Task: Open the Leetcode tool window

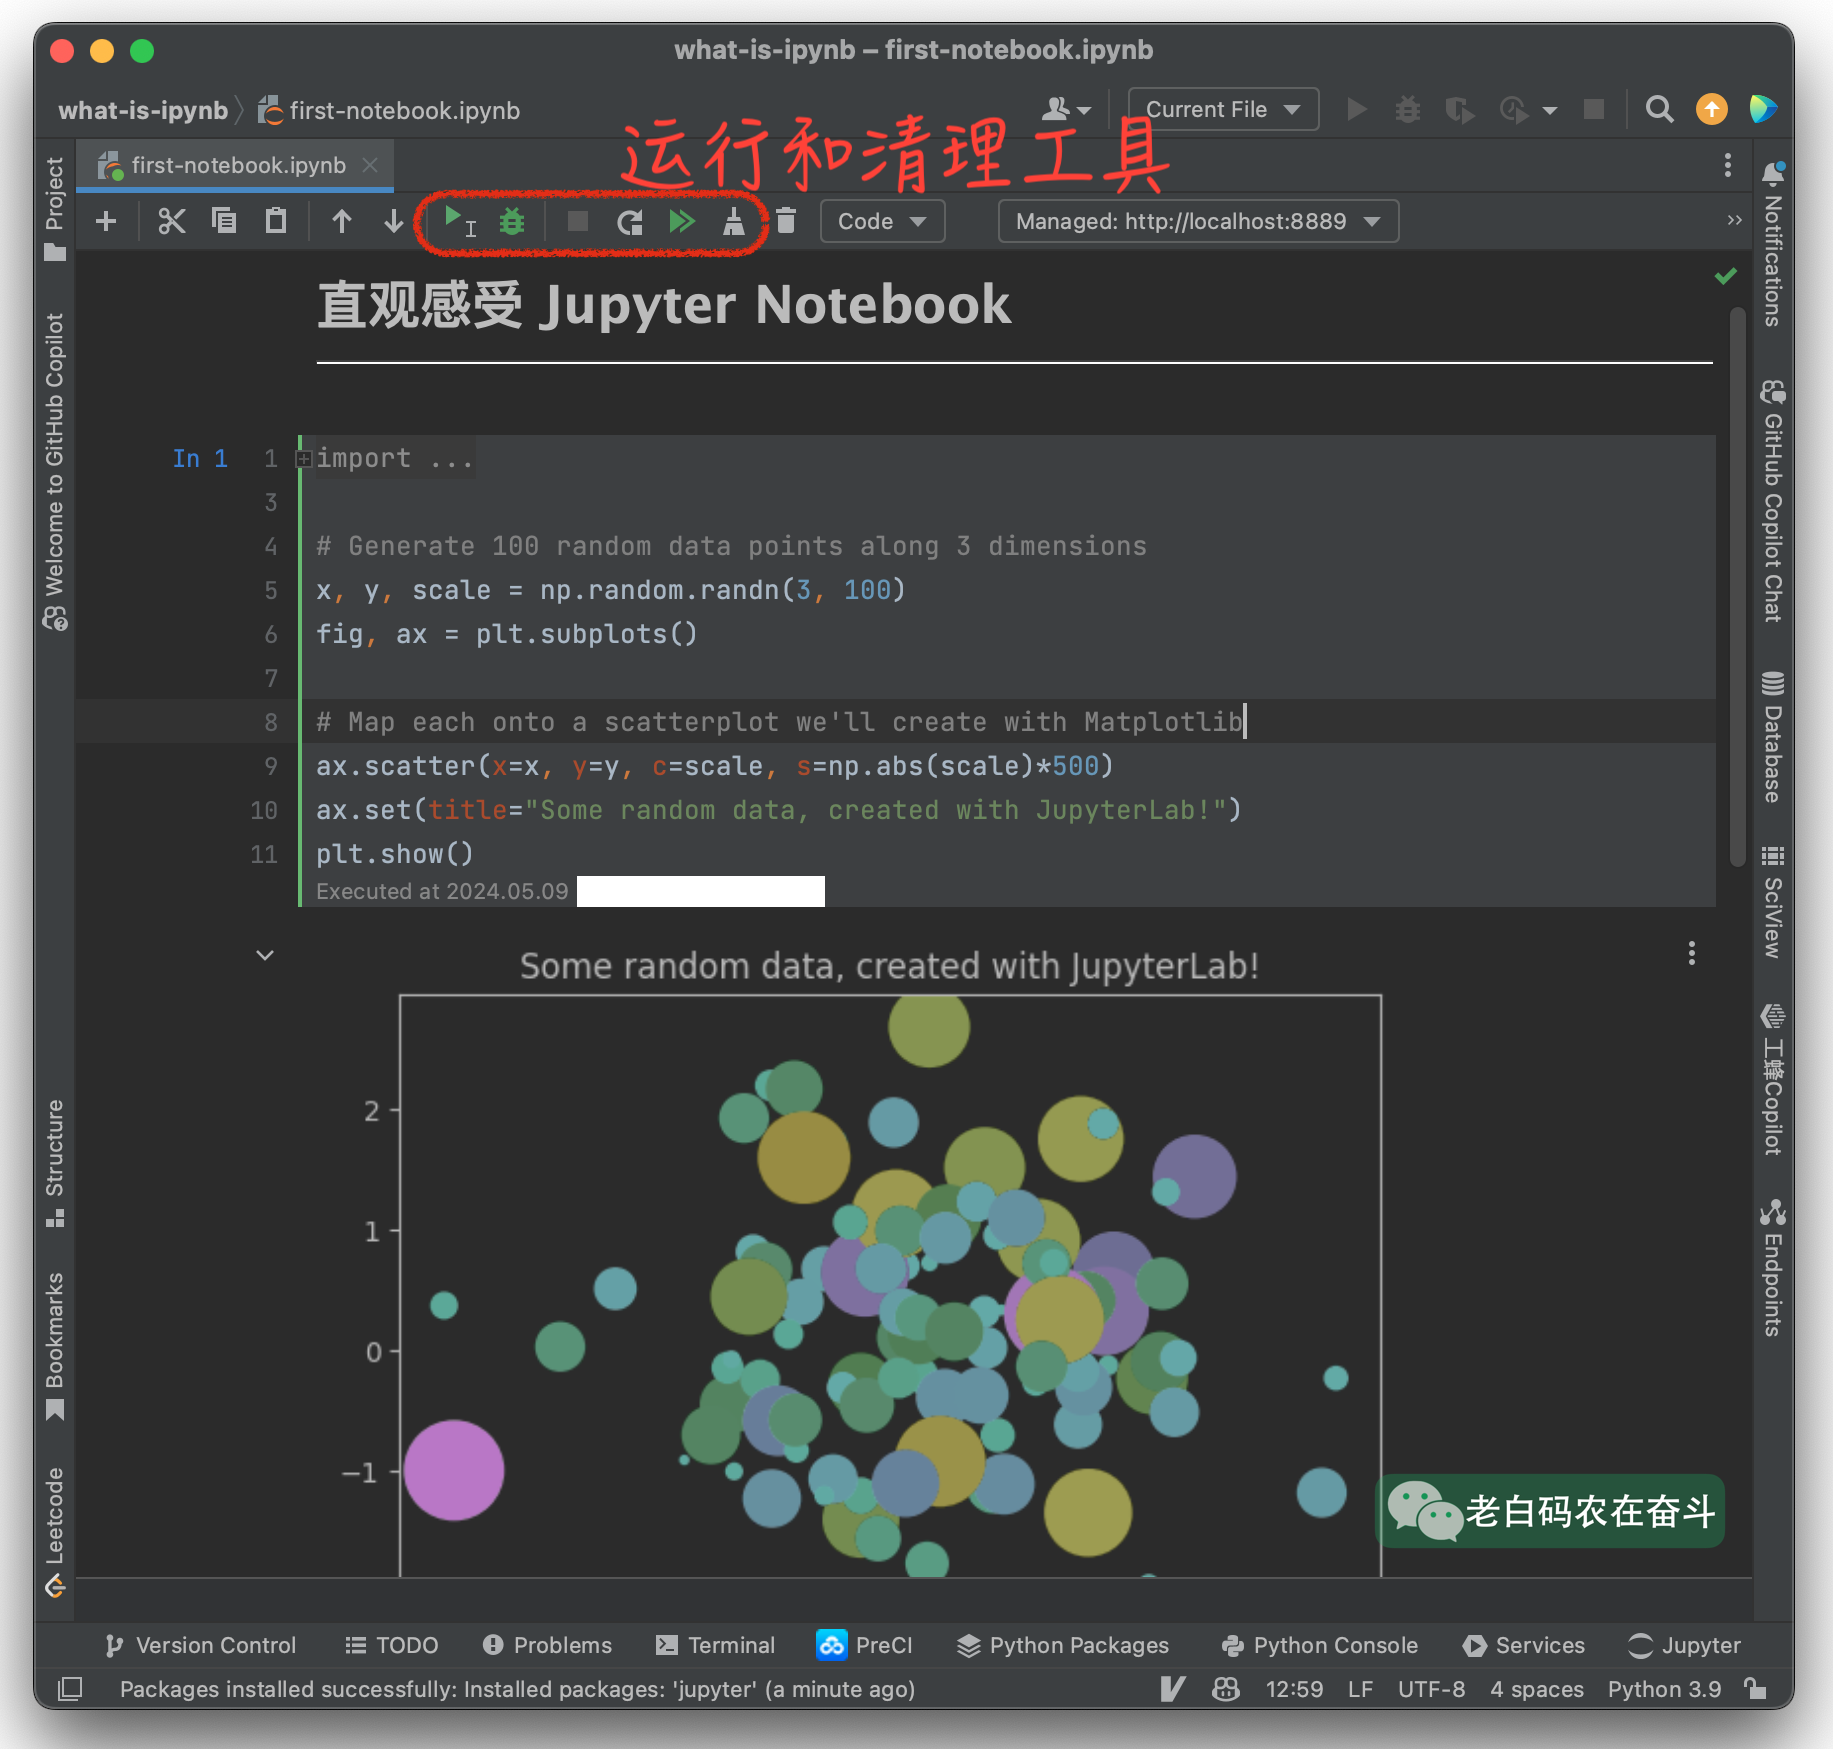Action: pos(55,1532)
